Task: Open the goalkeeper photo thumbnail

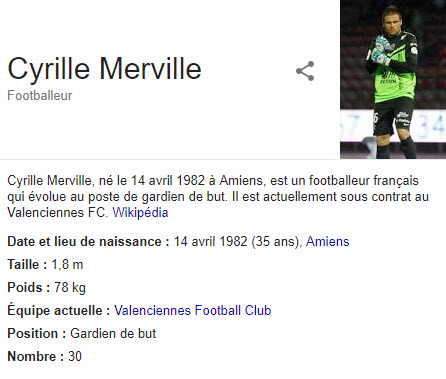Action: click(393, 79)
